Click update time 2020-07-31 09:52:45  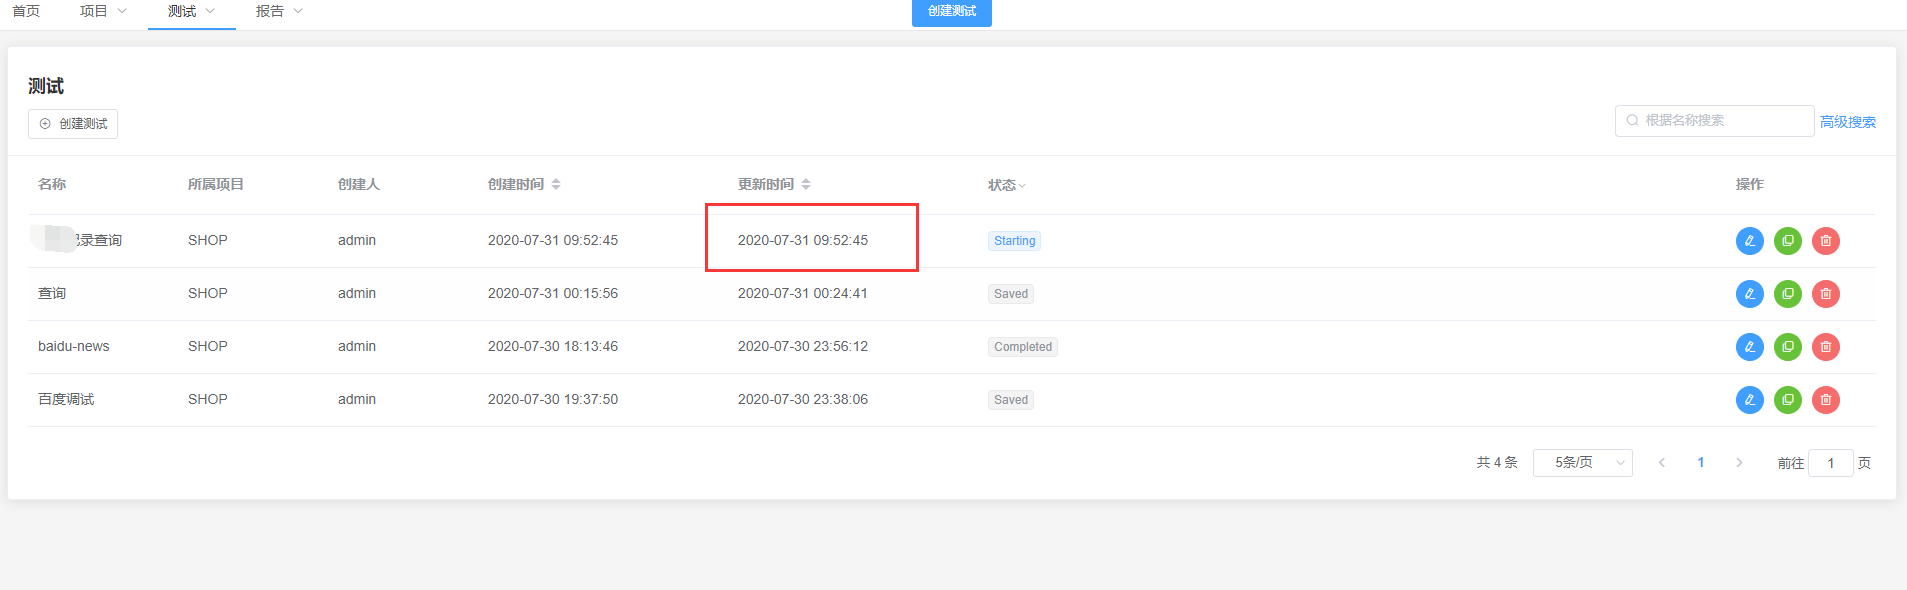pos(803,240)
